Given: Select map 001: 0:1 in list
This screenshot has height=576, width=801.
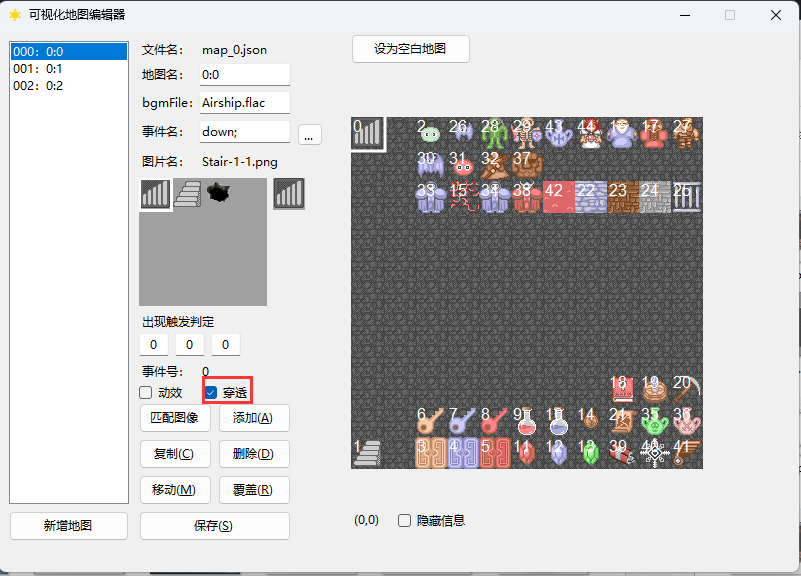Looking at the screenshot, I should coord(69,68).
